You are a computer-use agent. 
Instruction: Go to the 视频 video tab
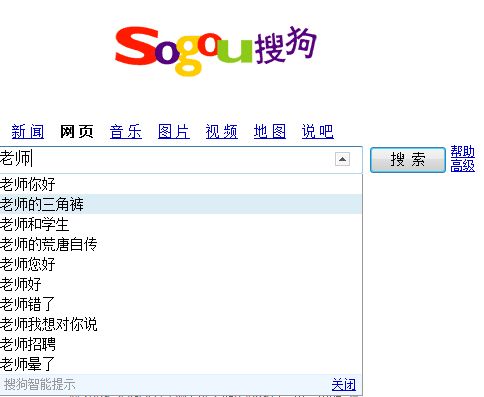pos(222,131)
